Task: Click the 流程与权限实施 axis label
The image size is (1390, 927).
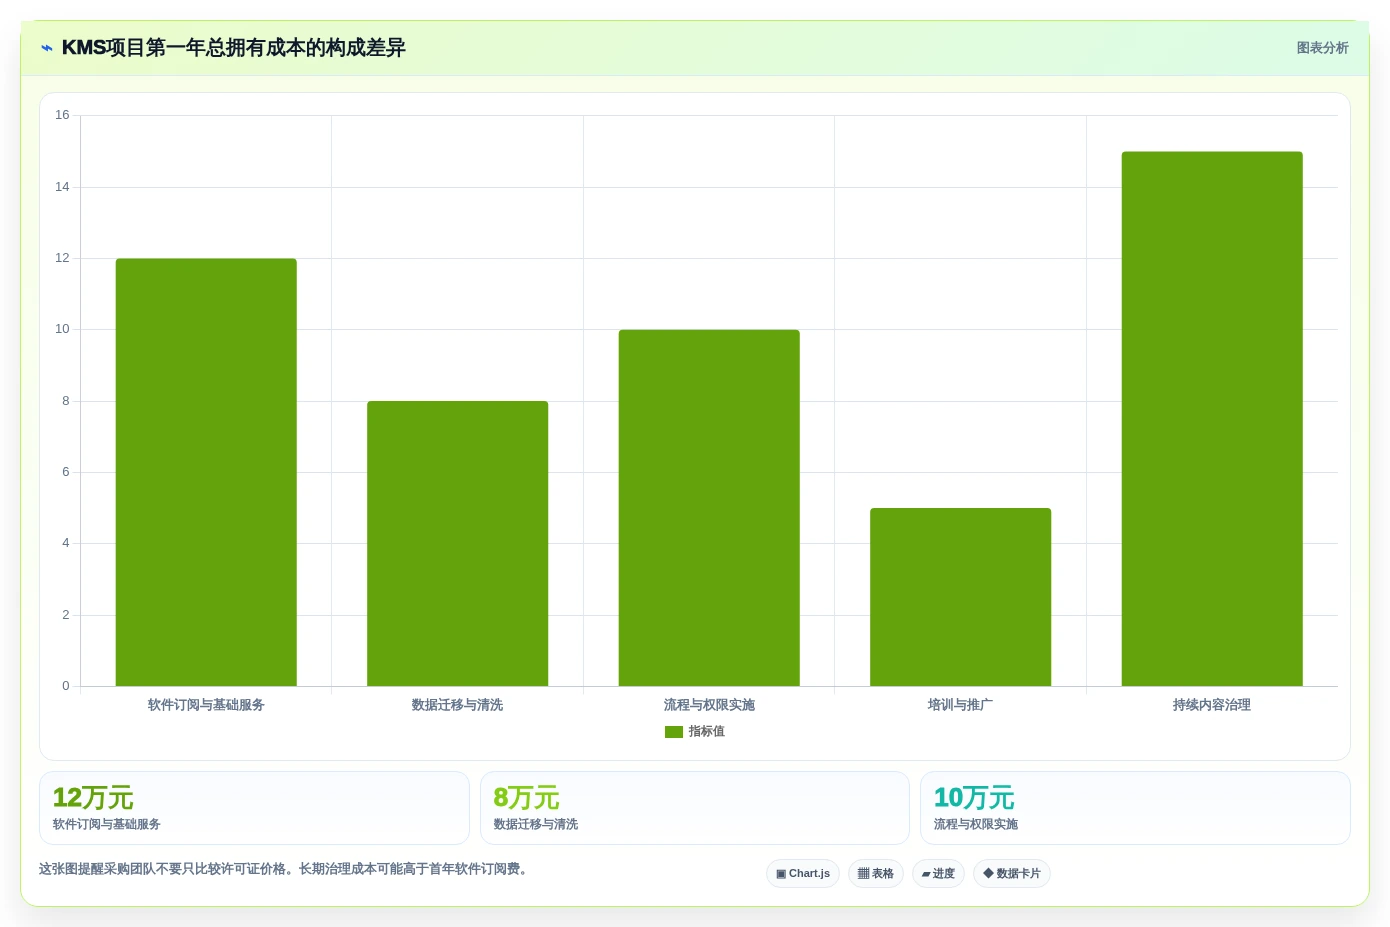Action: pos(709,705)
